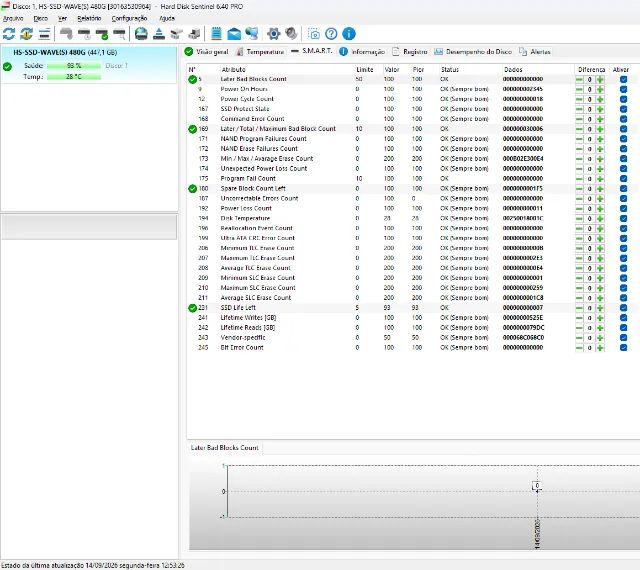Image resolution: width=640 pixels, height=570 pixels.
Task: Click the network globe monitors icon
Action: click(252, 34)
